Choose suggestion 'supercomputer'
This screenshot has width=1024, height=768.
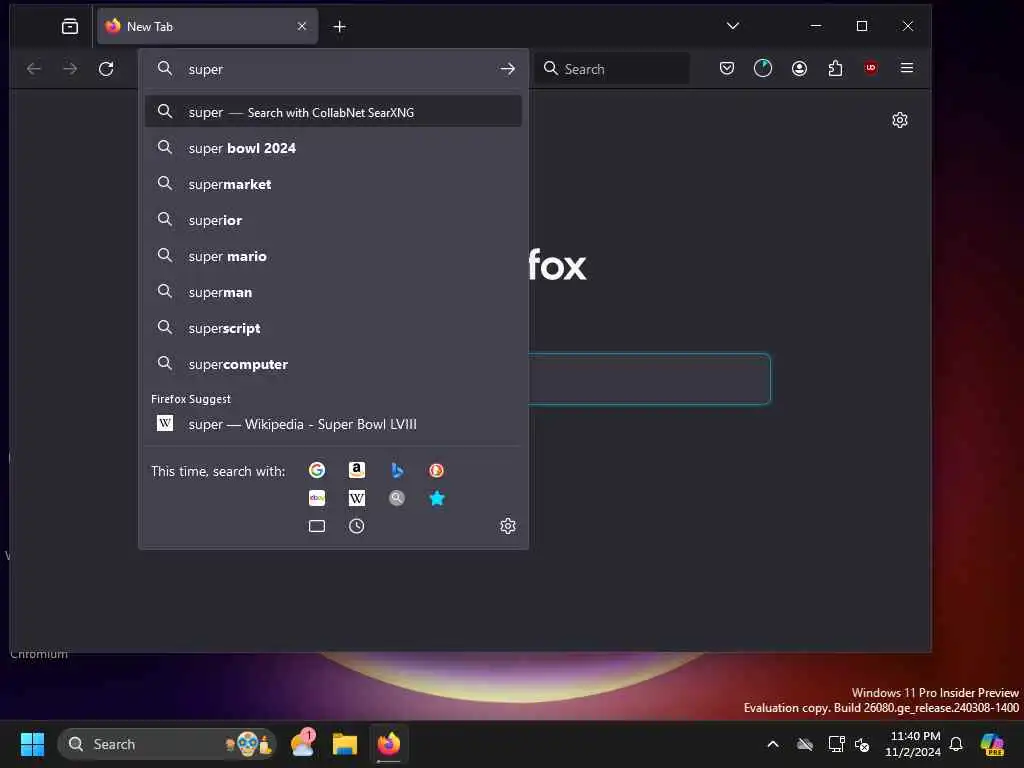tap(333, 364)
